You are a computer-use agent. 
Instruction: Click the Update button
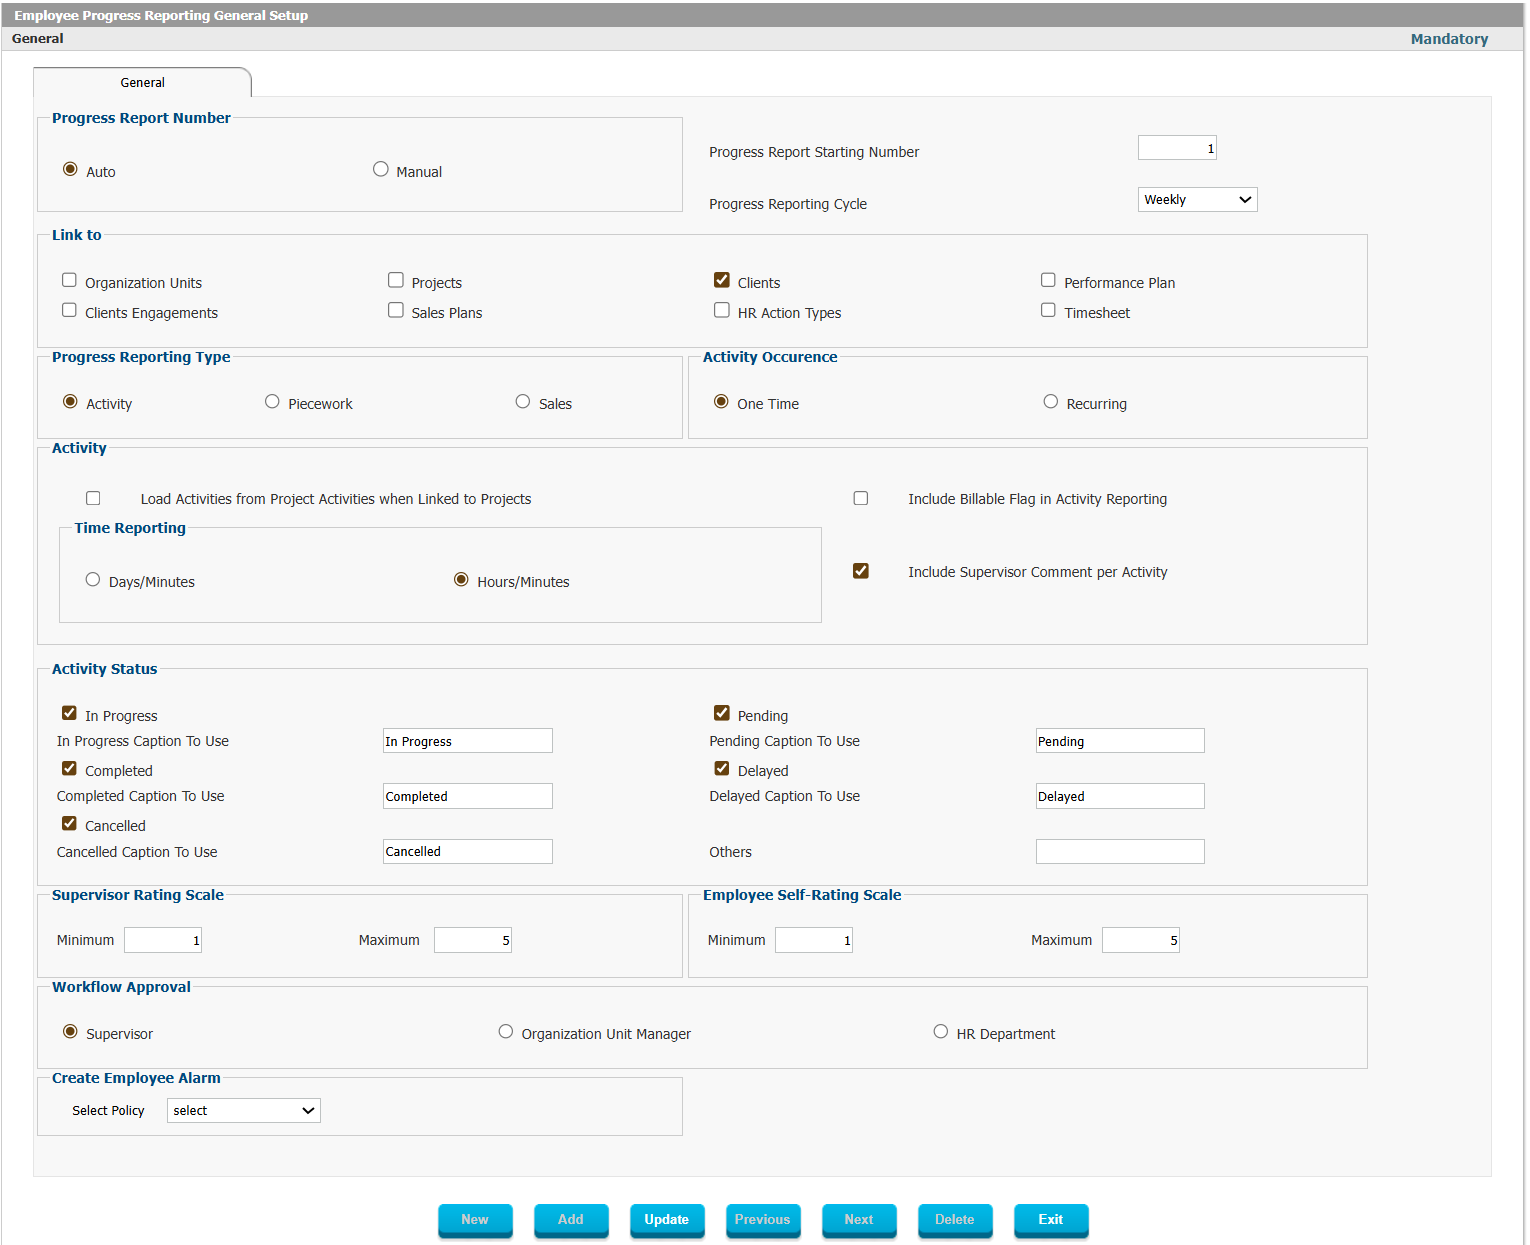(x=667, y=1220)
